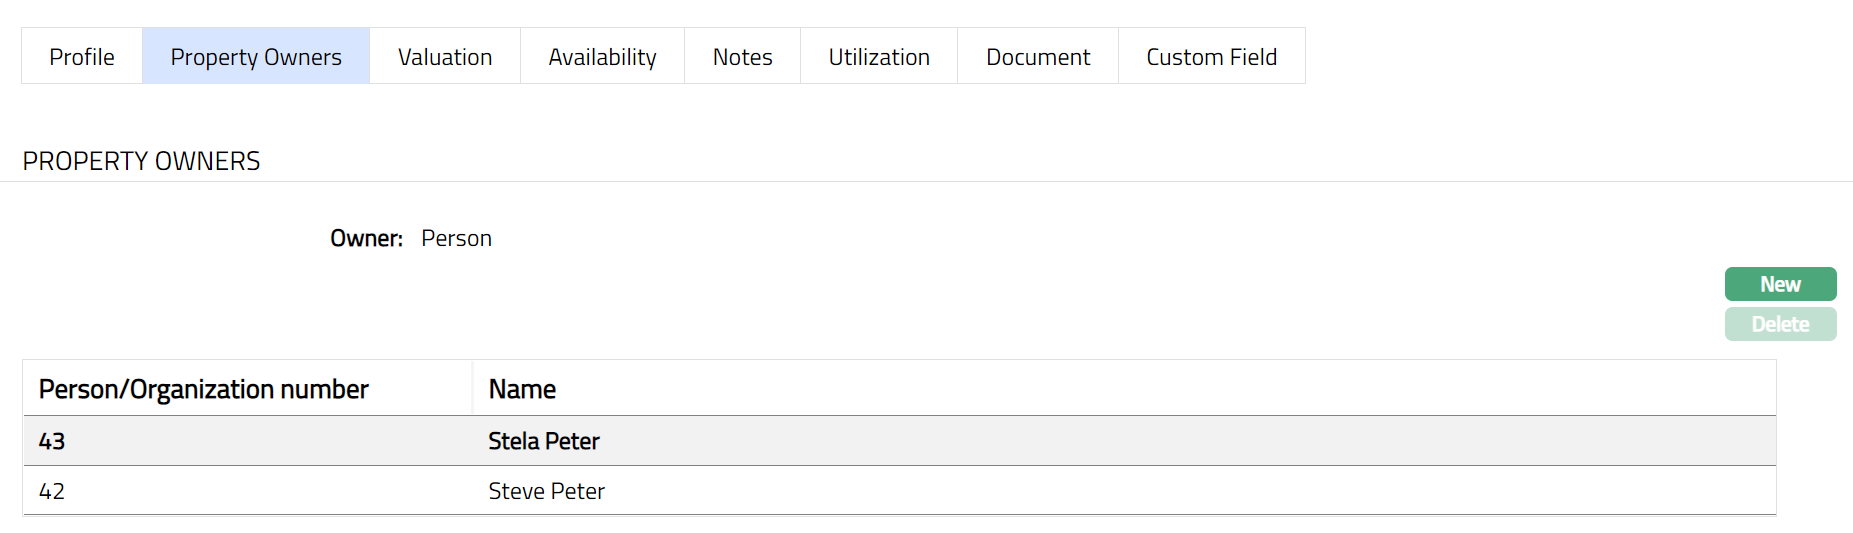
Task: Click the green New button
Action: click(x=1780, y=284)
